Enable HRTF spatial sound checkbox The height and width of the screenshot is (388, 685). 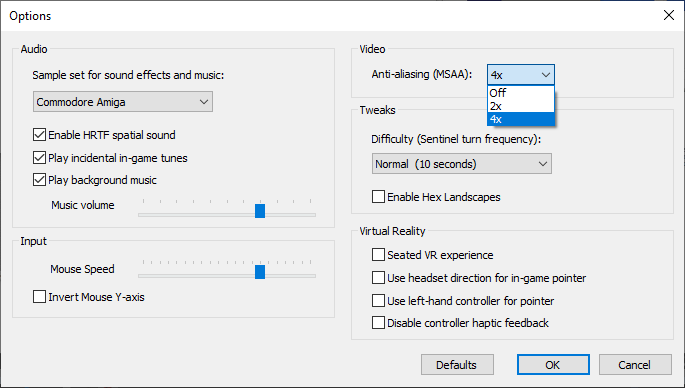click(x=39, y=135)
